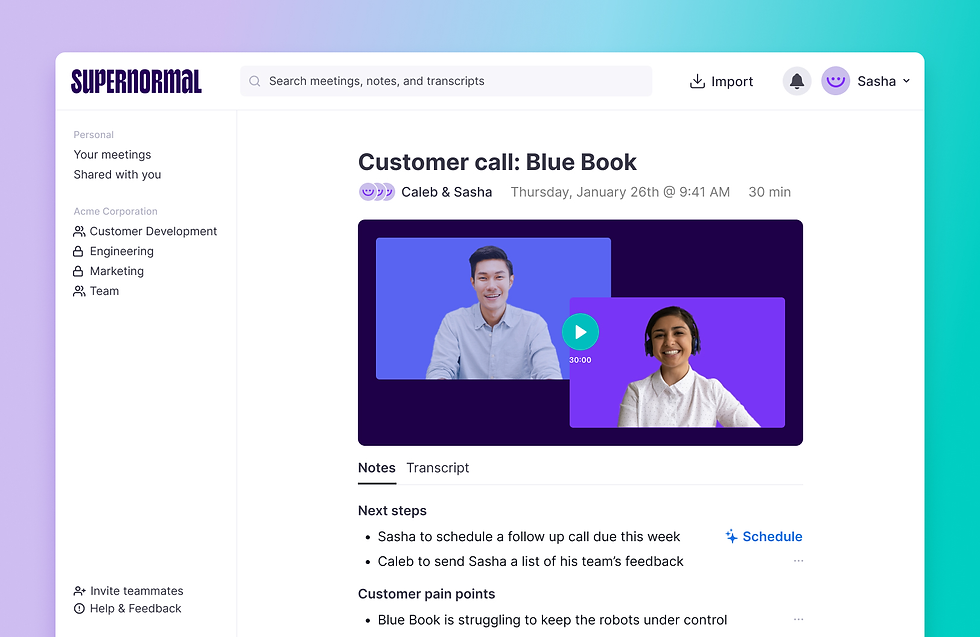This screenshot has width=980, height=637.
Task: Click the Customer pain points heading
Action: coord(426,594)
